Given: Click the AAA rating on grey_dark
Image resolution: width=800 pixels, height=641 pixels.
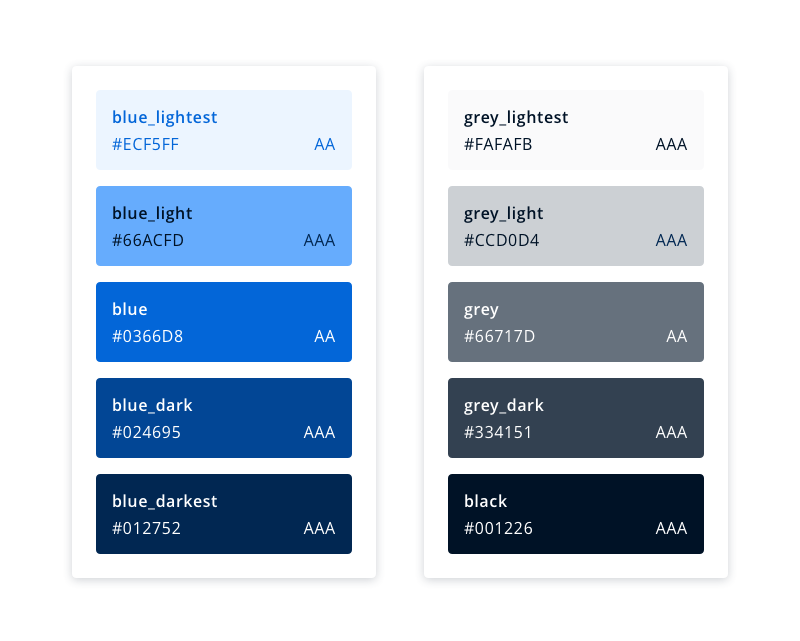Looking at the screenshot, I should tap(671, 433).
